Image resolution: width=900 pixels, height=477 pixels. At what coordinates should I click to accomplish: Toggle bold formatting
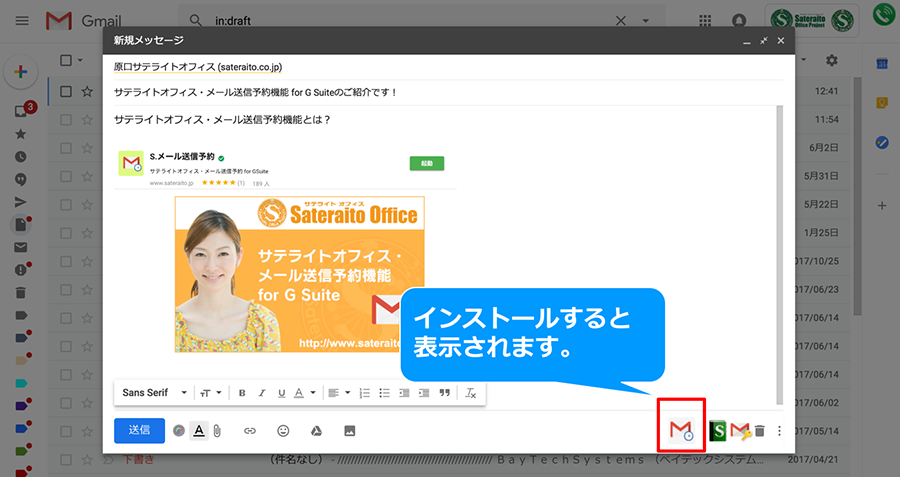[x=242, y=393]
